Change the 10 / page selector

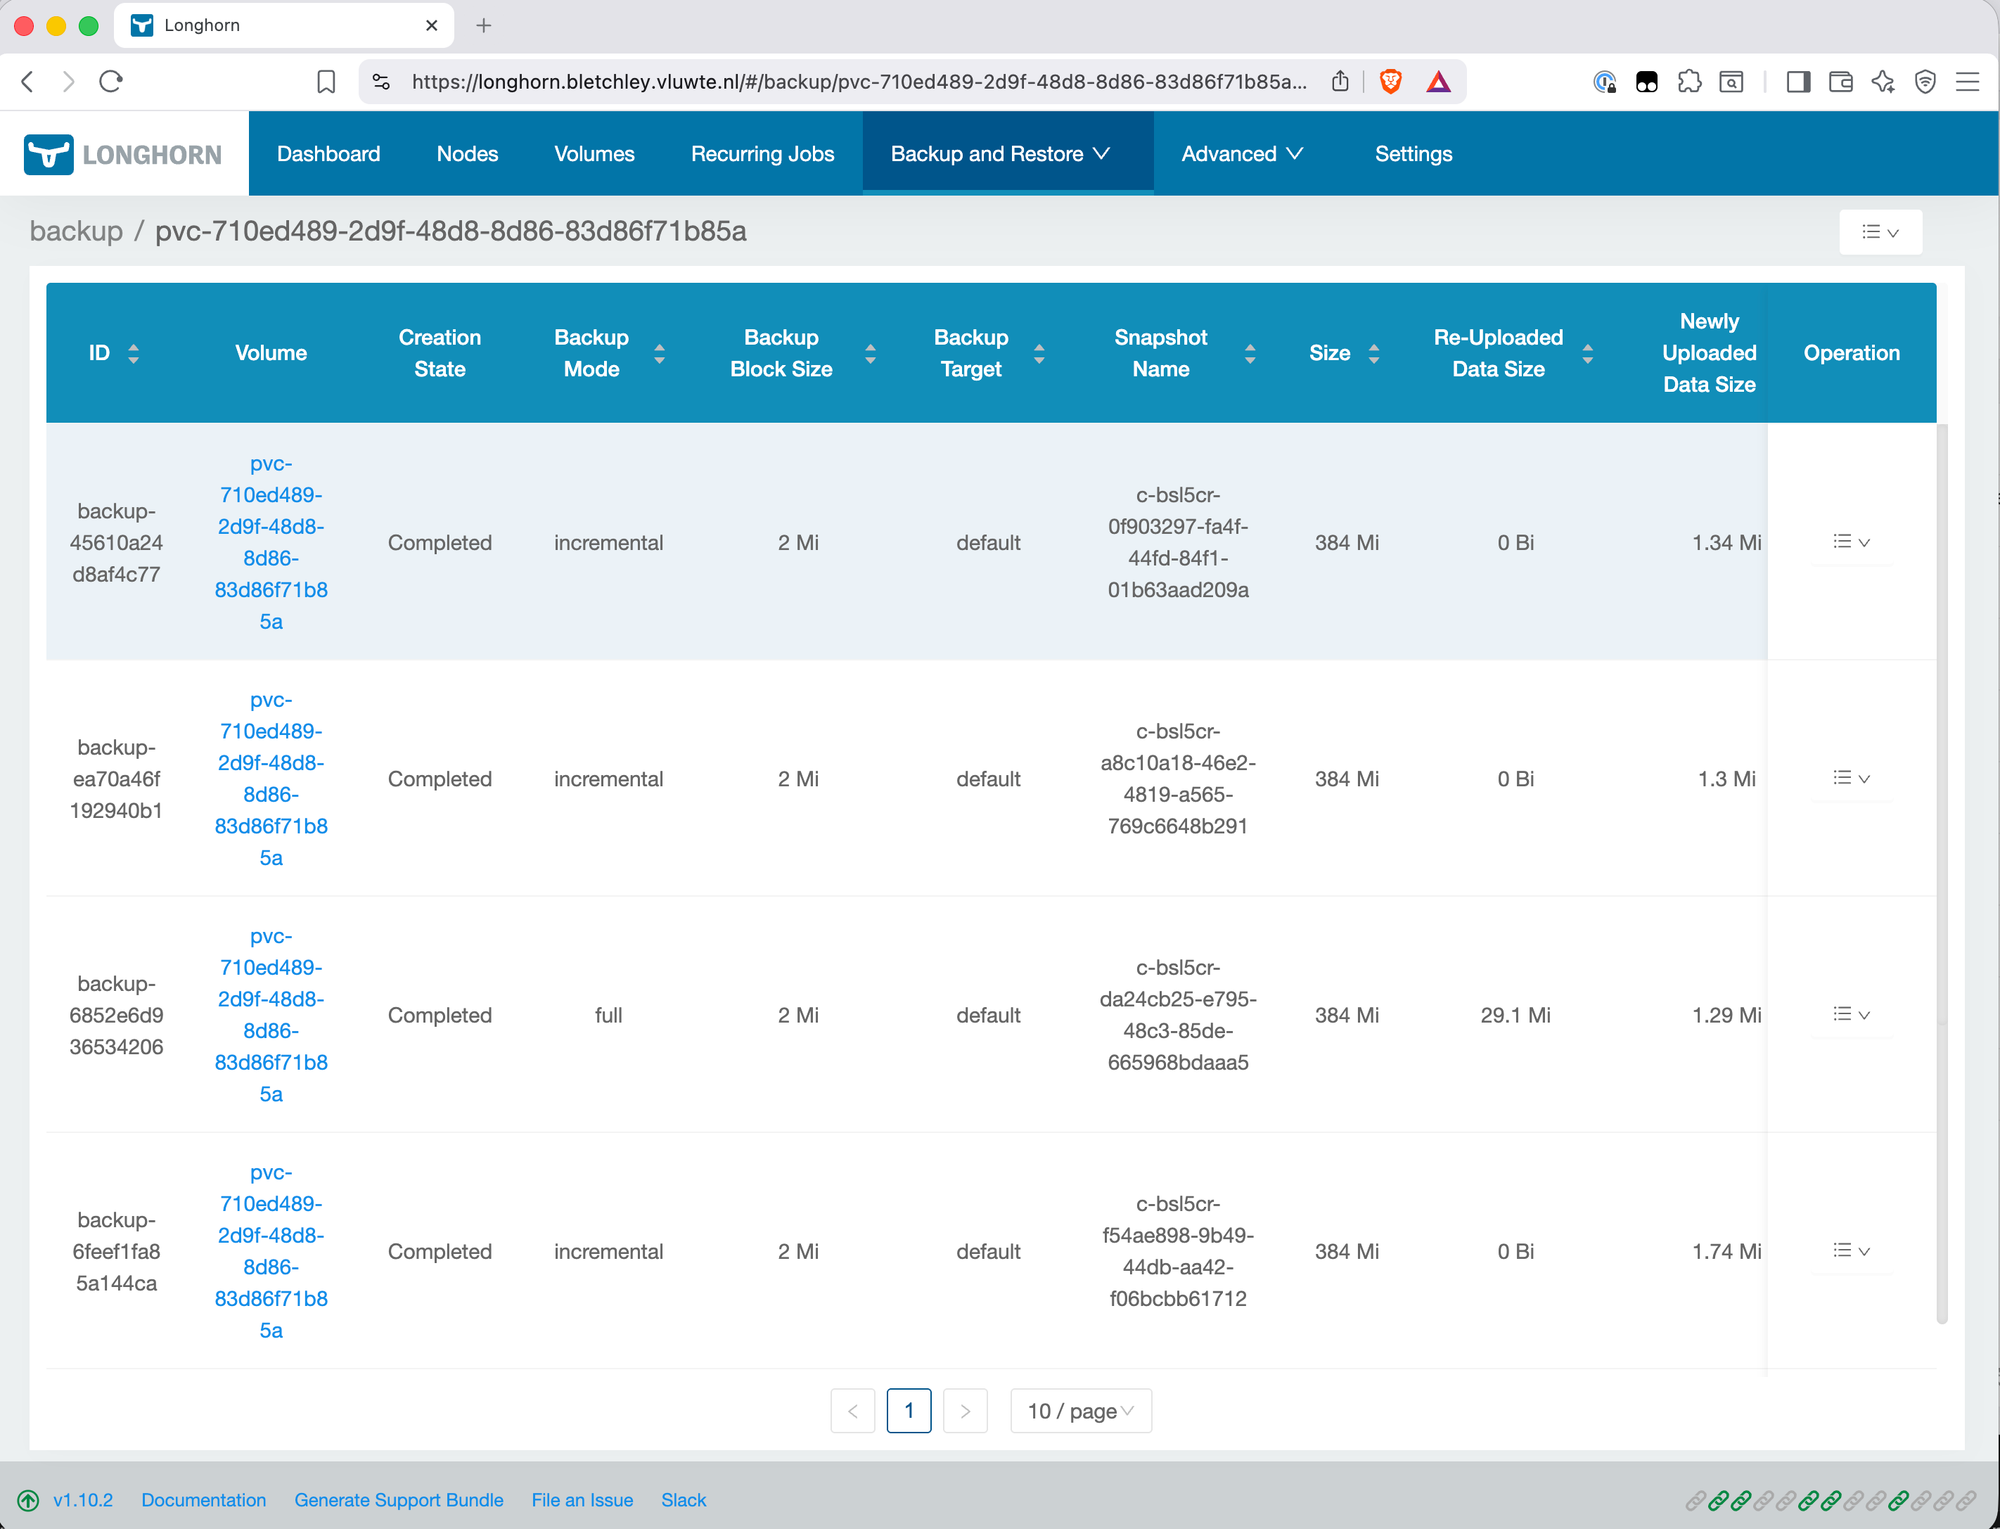click(x=1080, y=1411)
